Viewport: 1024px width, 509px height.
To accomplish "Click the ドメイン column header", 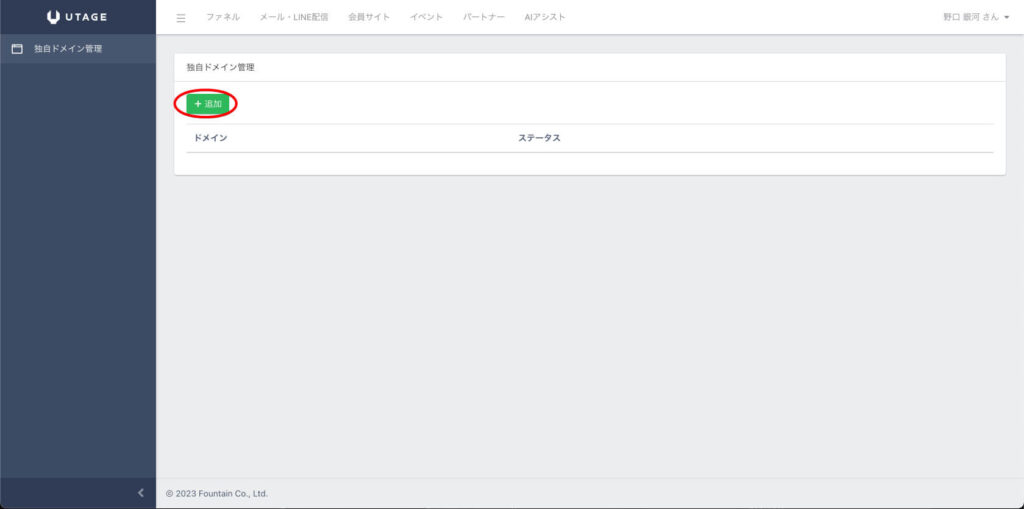I will (210, 138).
